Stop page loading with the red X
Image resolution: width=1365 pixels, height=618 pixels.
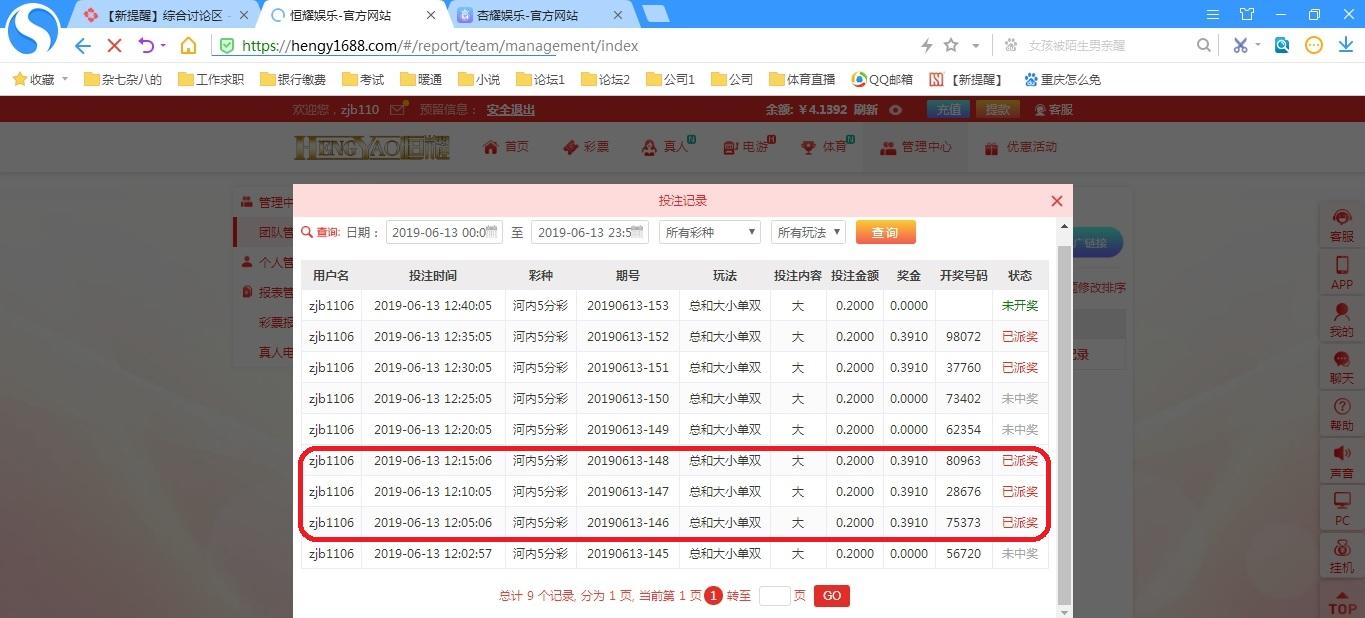114,46
